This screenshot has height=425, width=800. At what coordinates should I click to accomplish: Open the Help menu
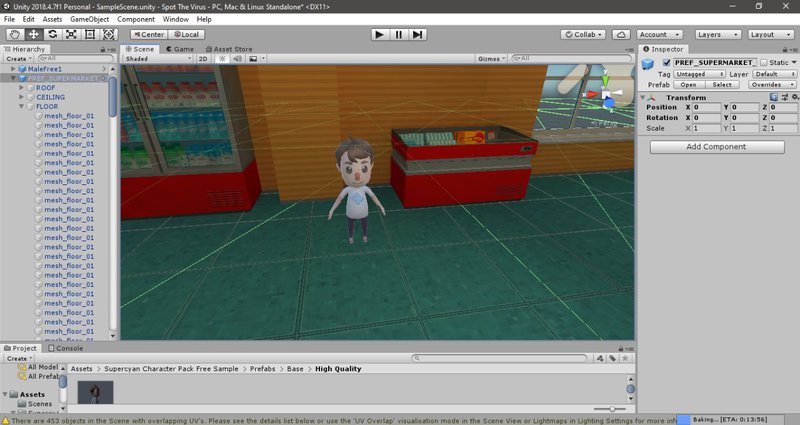pyautogui.click(x=204, y=19)
